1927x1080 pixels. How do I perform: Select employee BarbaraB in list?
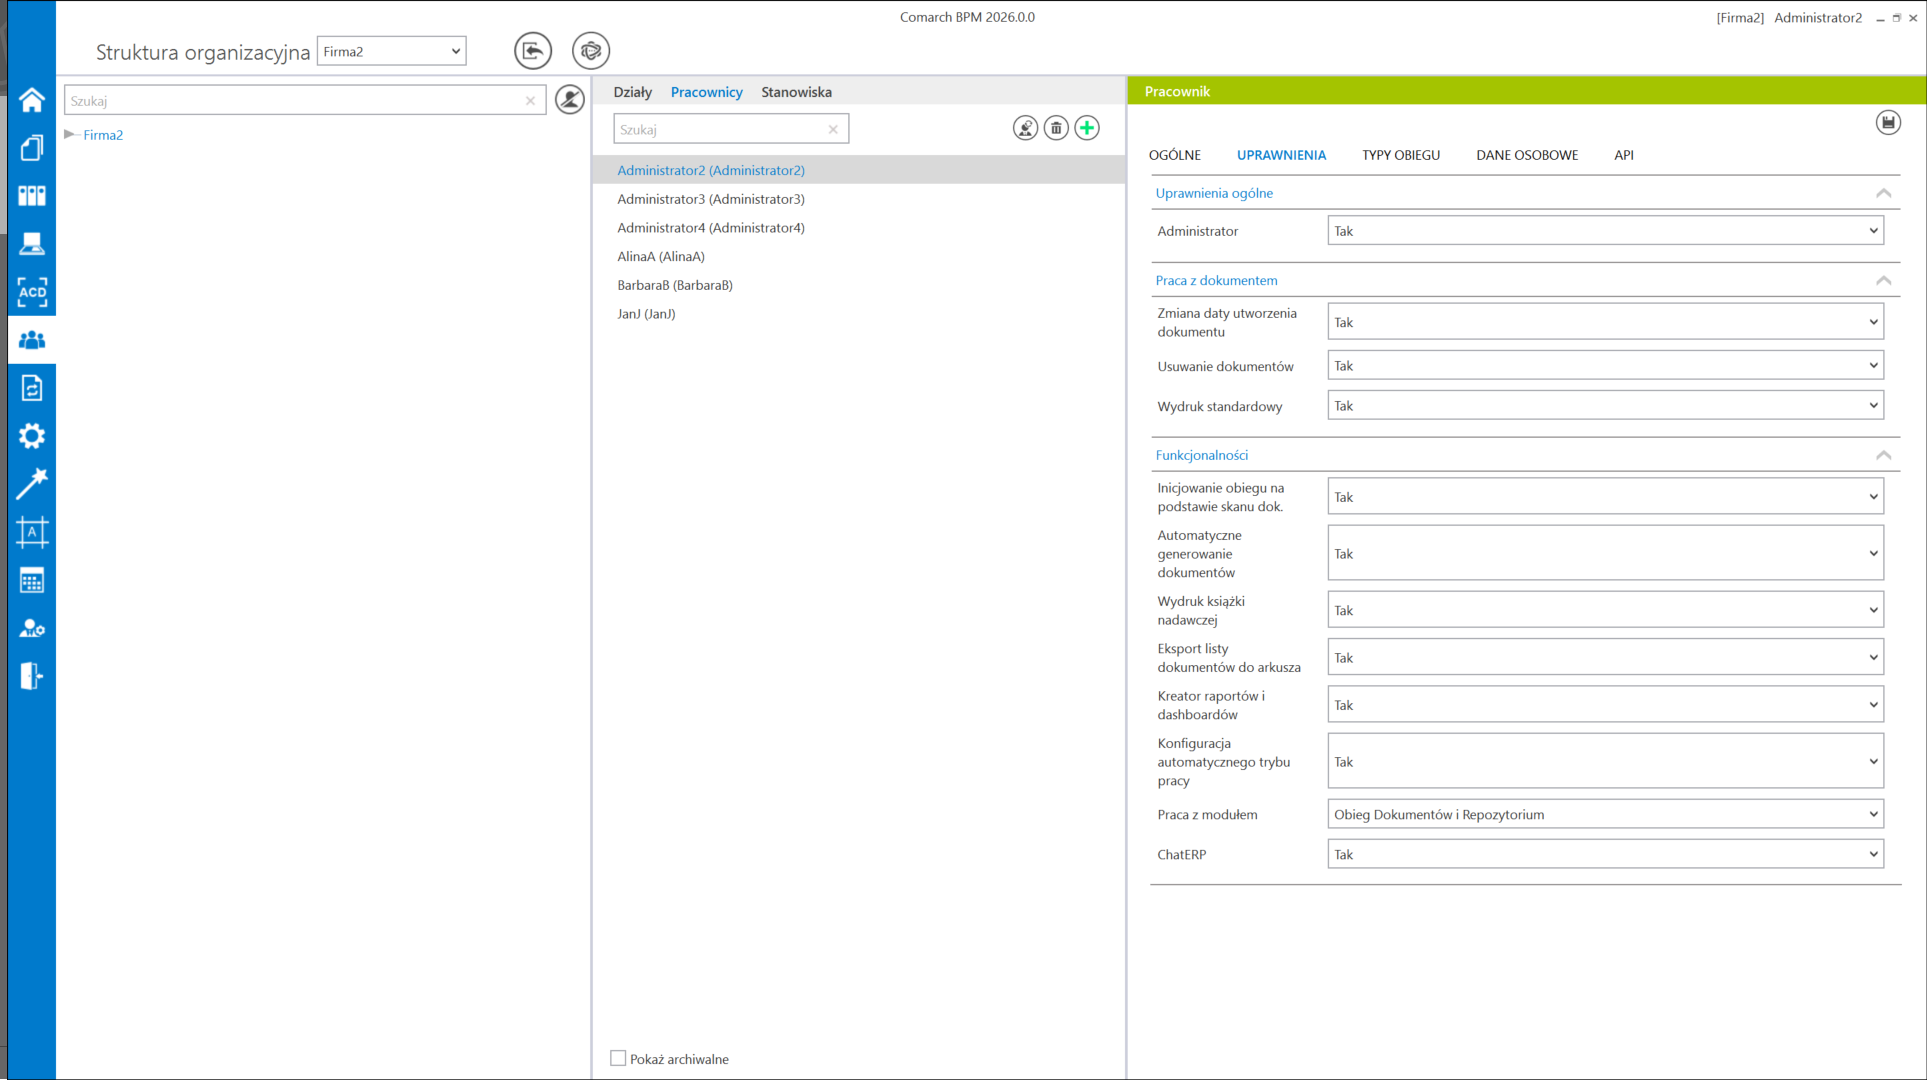click(x=675, y=285)
